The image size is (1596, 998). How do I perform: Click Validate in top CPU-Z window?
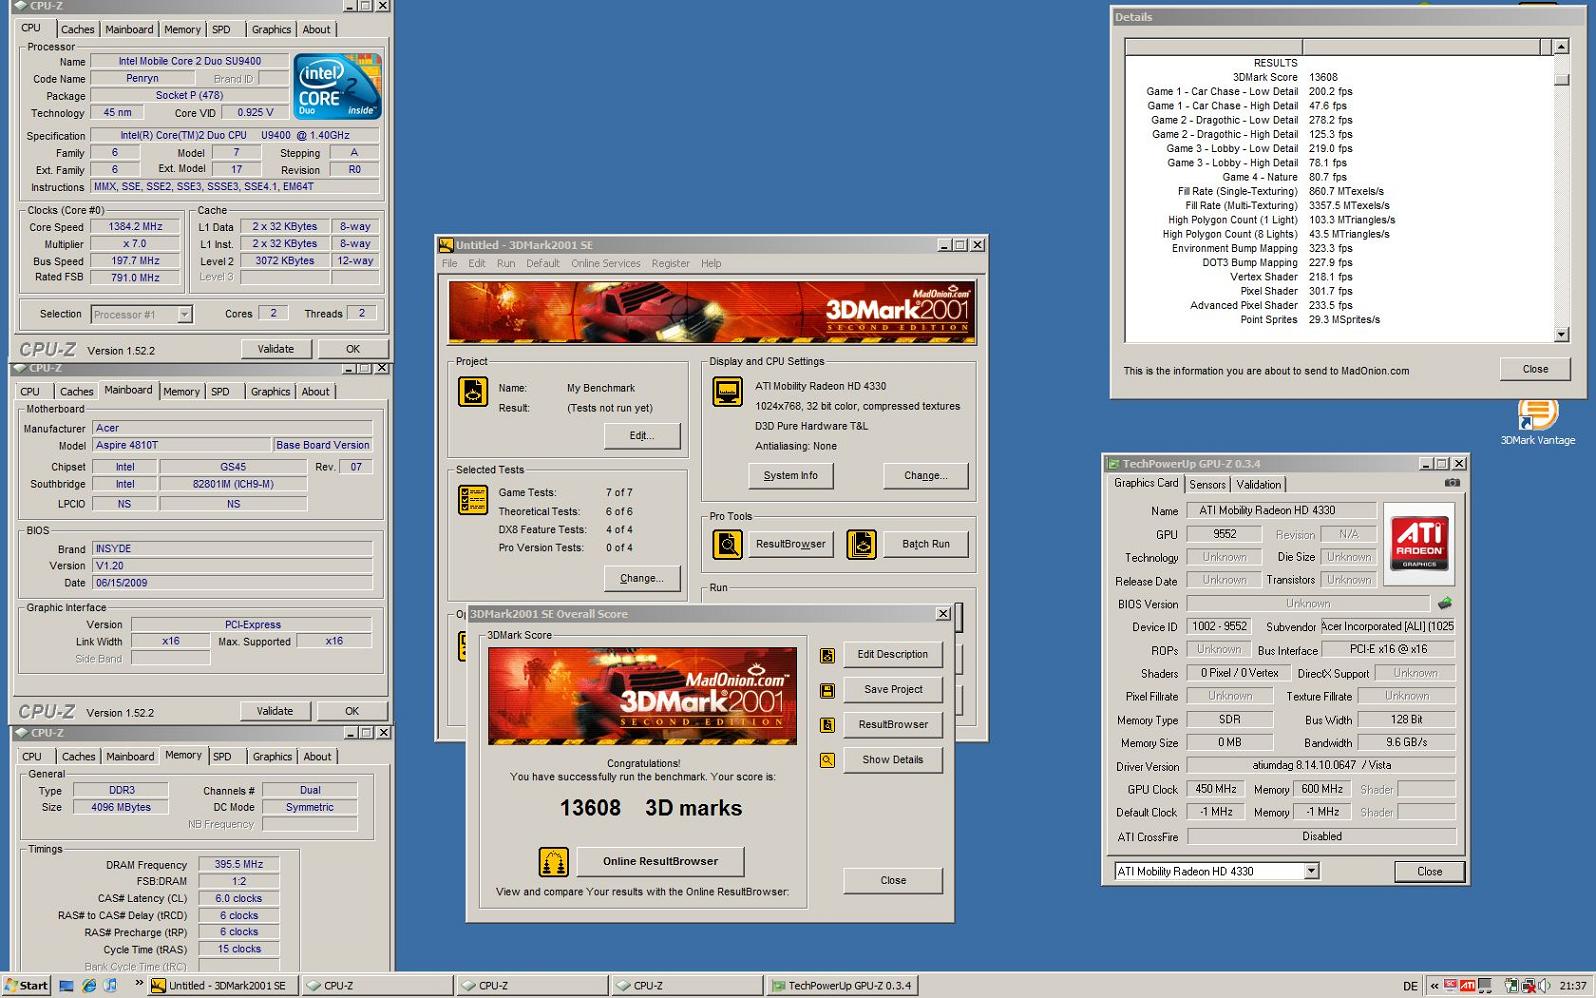pos(276,349)
